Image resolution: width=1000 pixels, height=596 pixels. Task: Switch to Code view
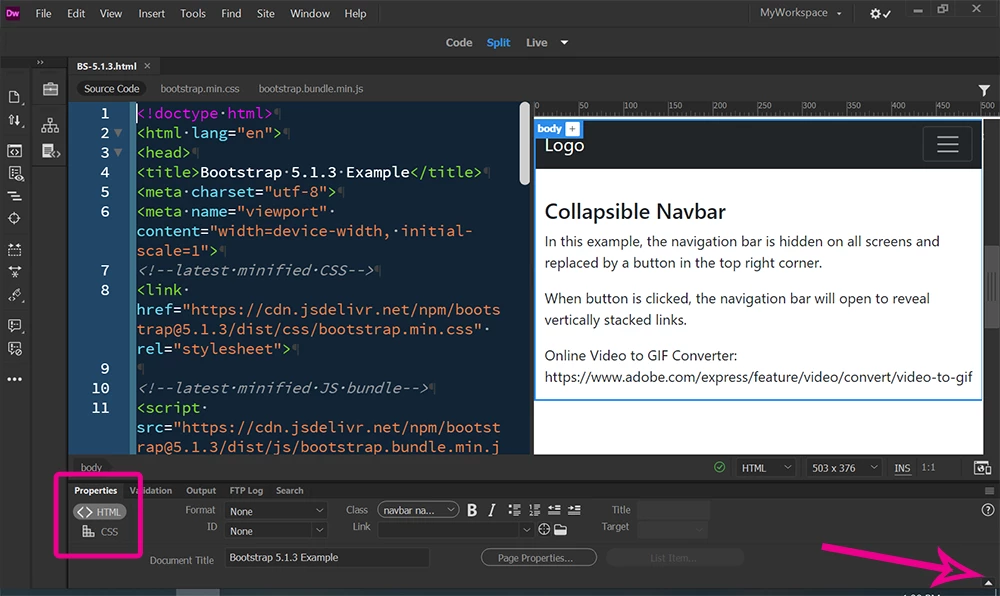[x=459, y=43]
